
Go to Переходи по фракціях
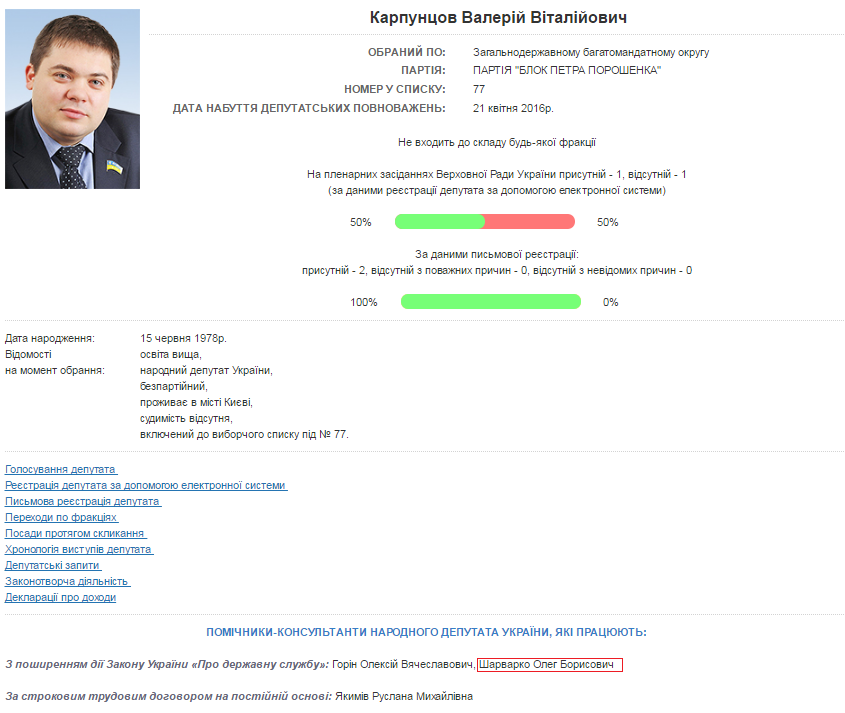62,517
